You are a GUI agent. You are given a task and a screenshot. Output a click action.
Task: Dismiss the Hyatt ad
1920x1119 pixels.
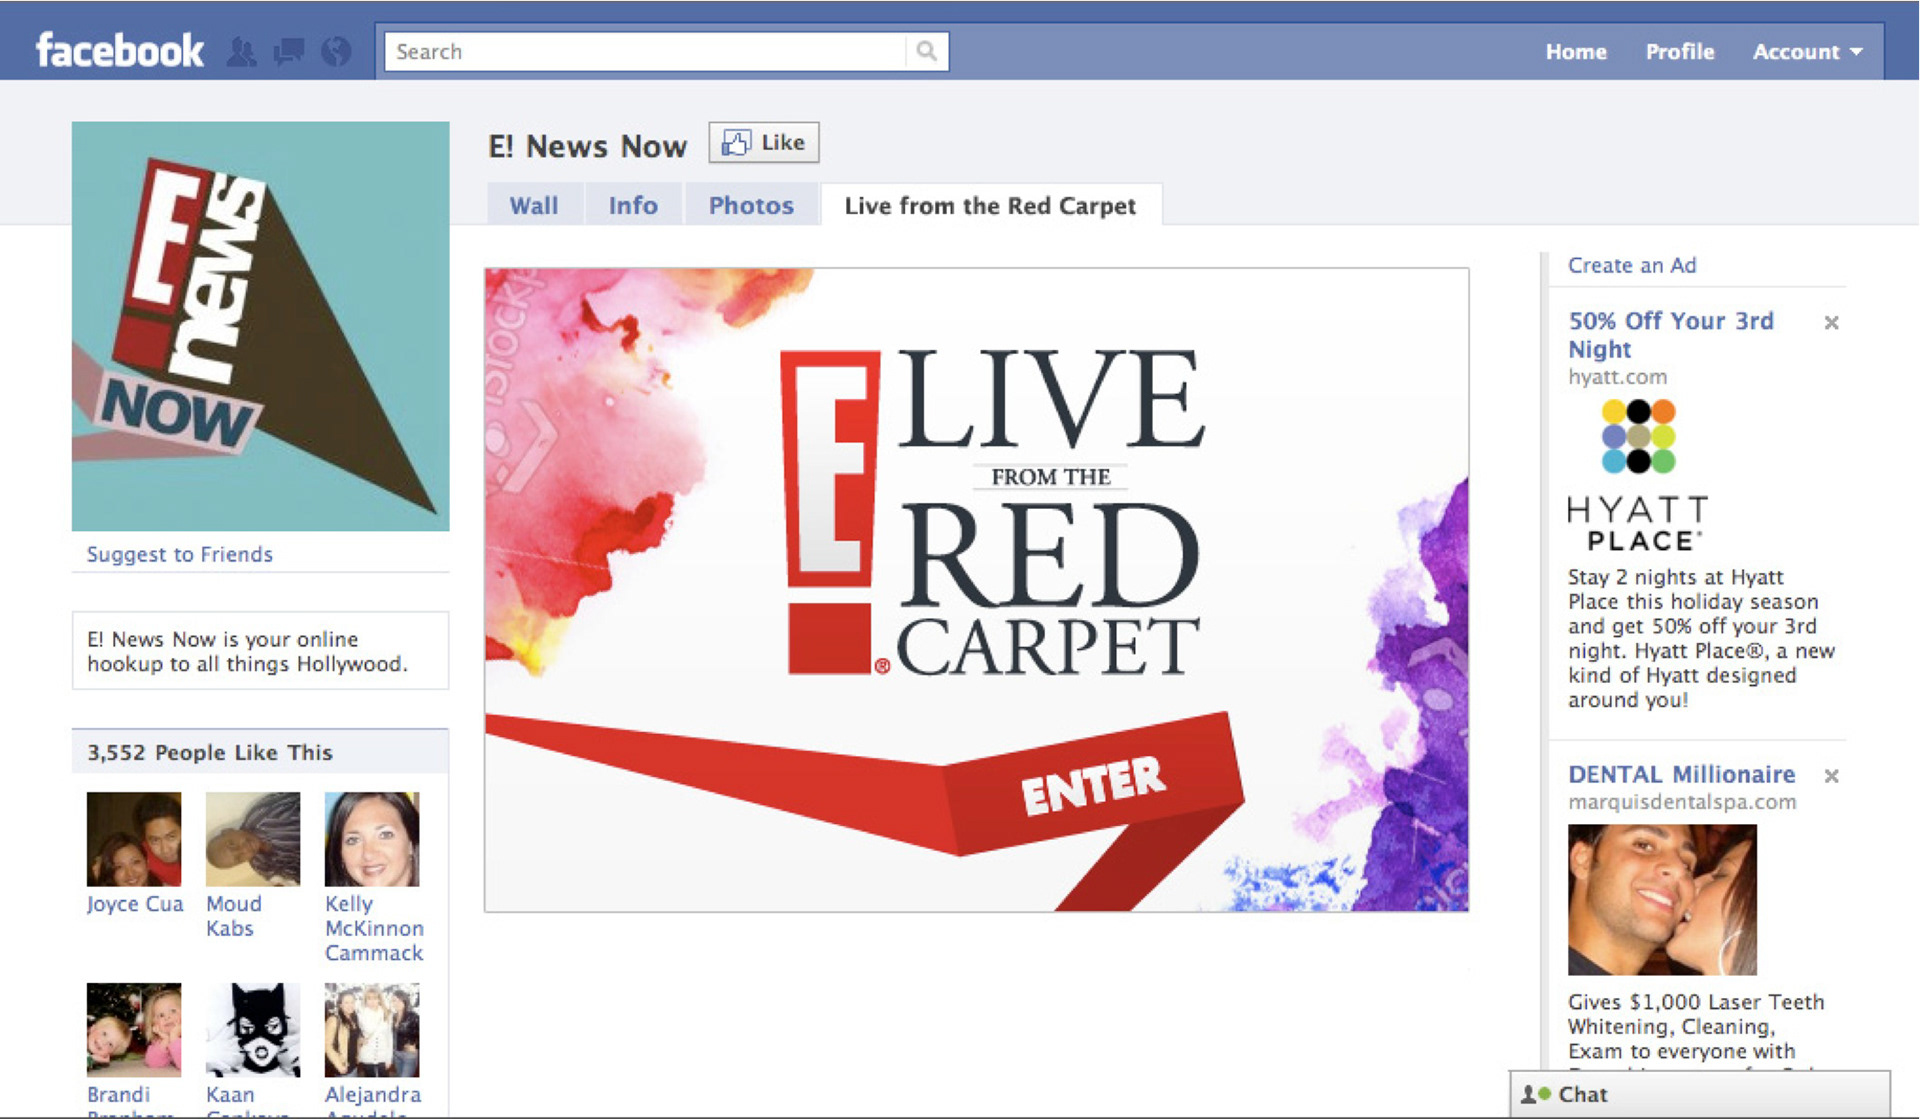point(1831,323)
